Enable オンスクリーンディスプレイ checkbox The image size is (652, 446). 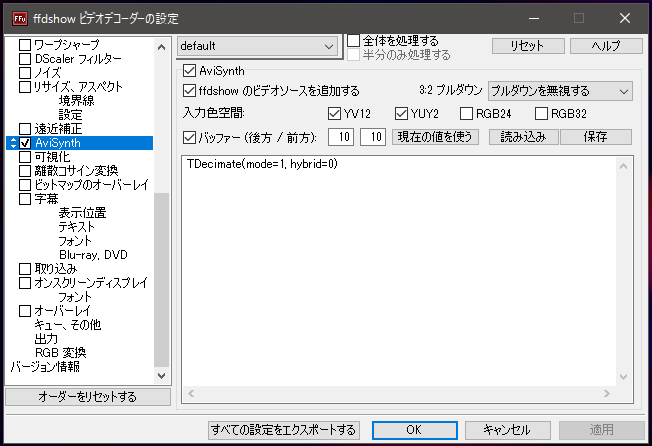(x=25, y=283)
